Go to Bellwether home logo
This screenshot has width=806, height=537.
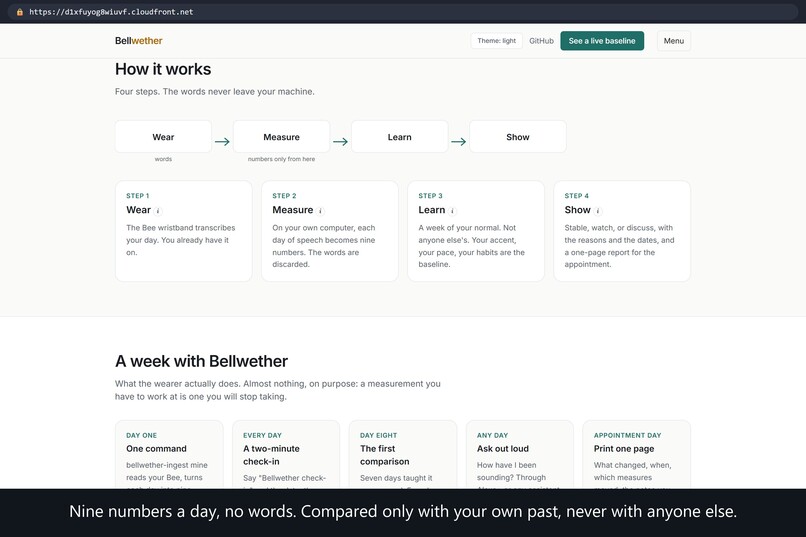(138, 41)
